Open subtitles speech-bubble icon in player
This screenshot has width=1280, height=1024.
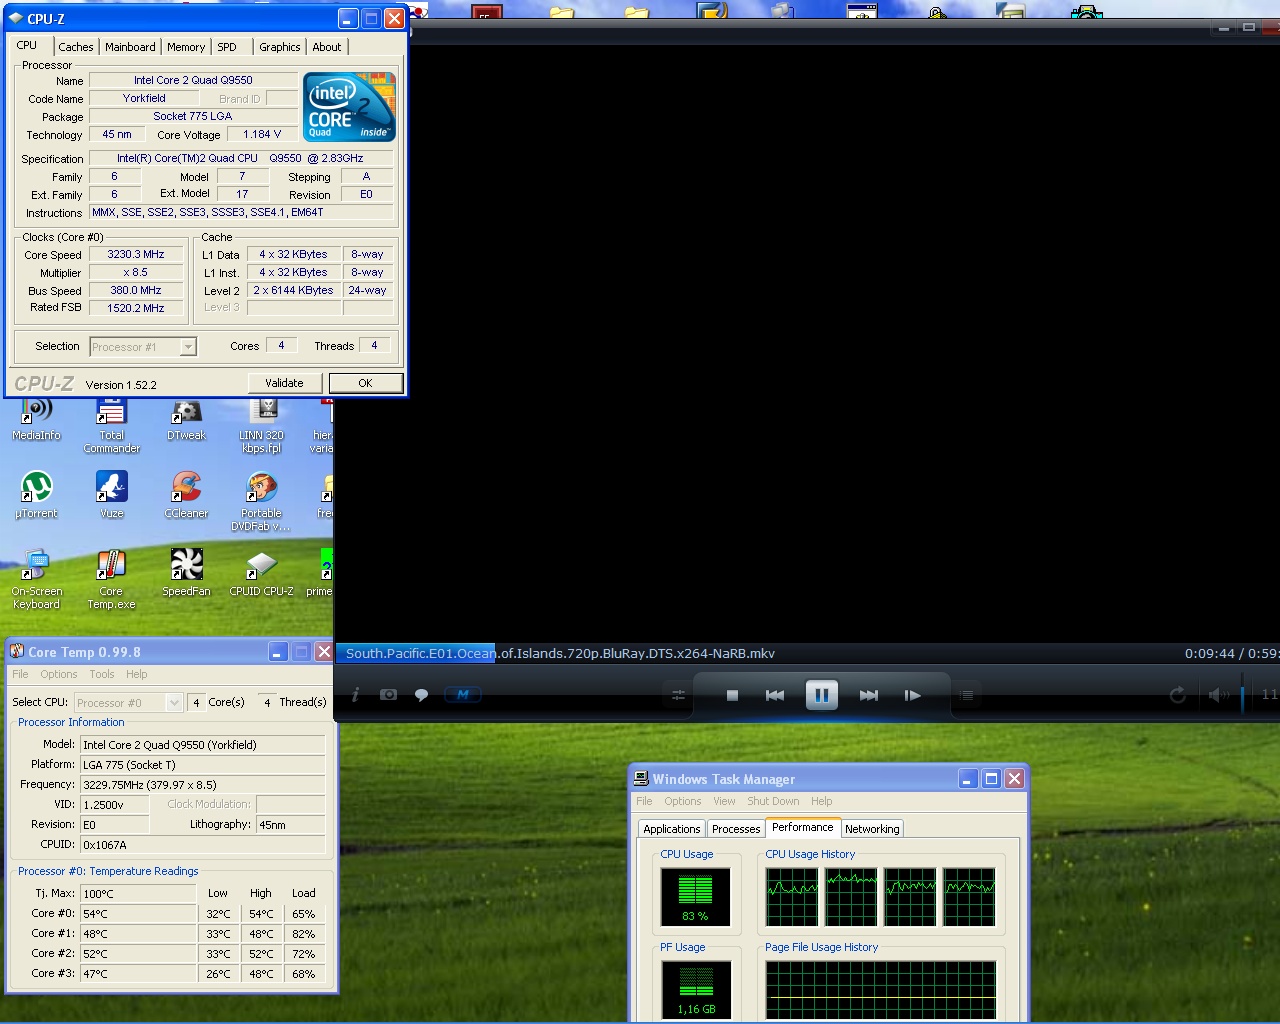[422, 695]
